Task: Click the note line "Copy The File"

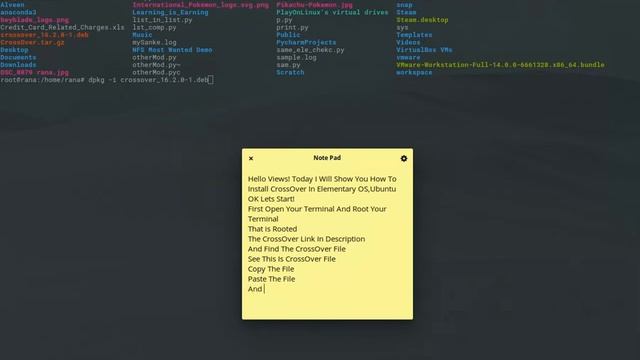Action: click(x=271, y=269)
